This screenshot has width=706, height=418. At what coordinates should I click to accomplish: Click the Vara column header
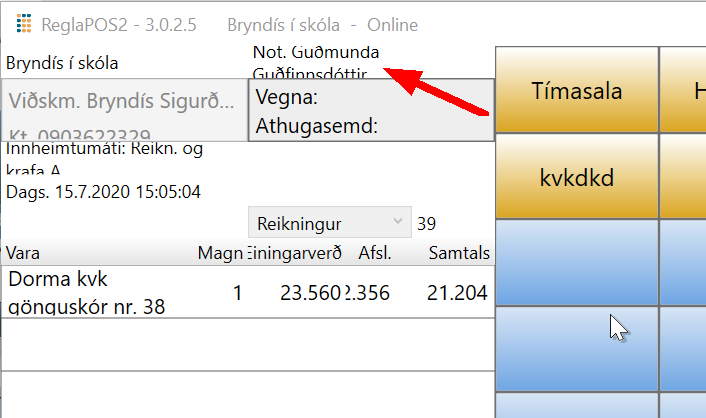coord(24,254)
